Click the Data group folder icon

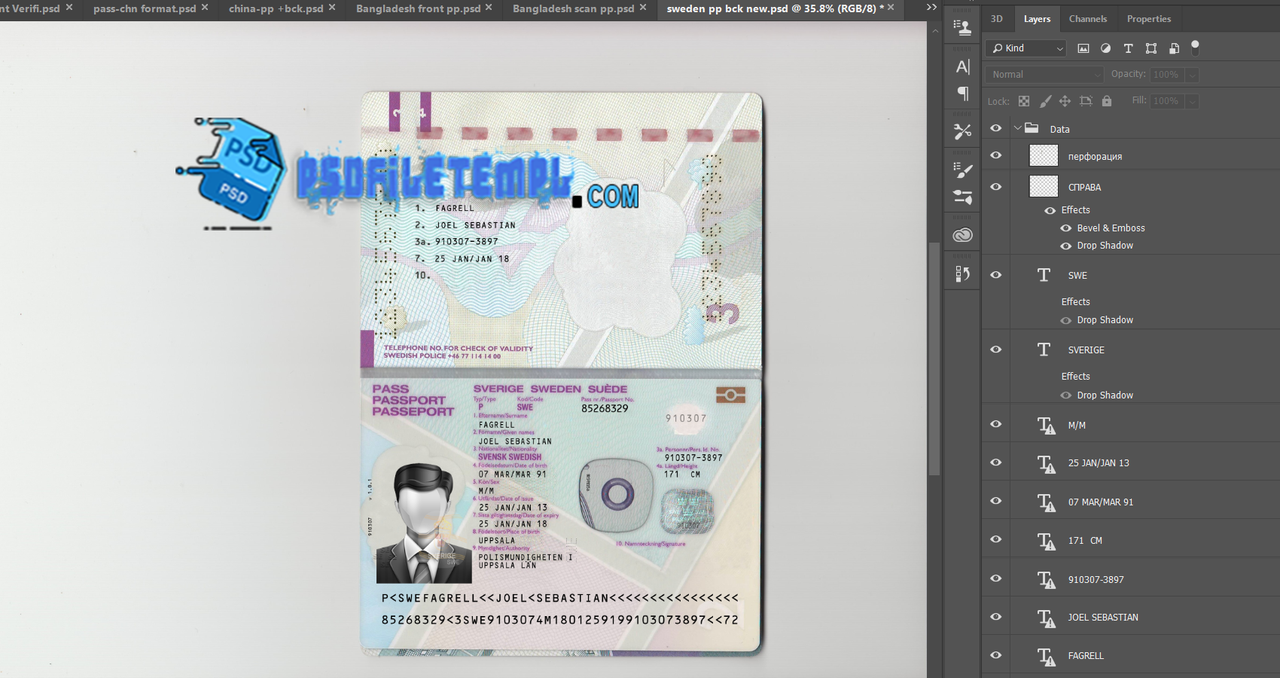pyautogui.click(x=1033, y=129)
